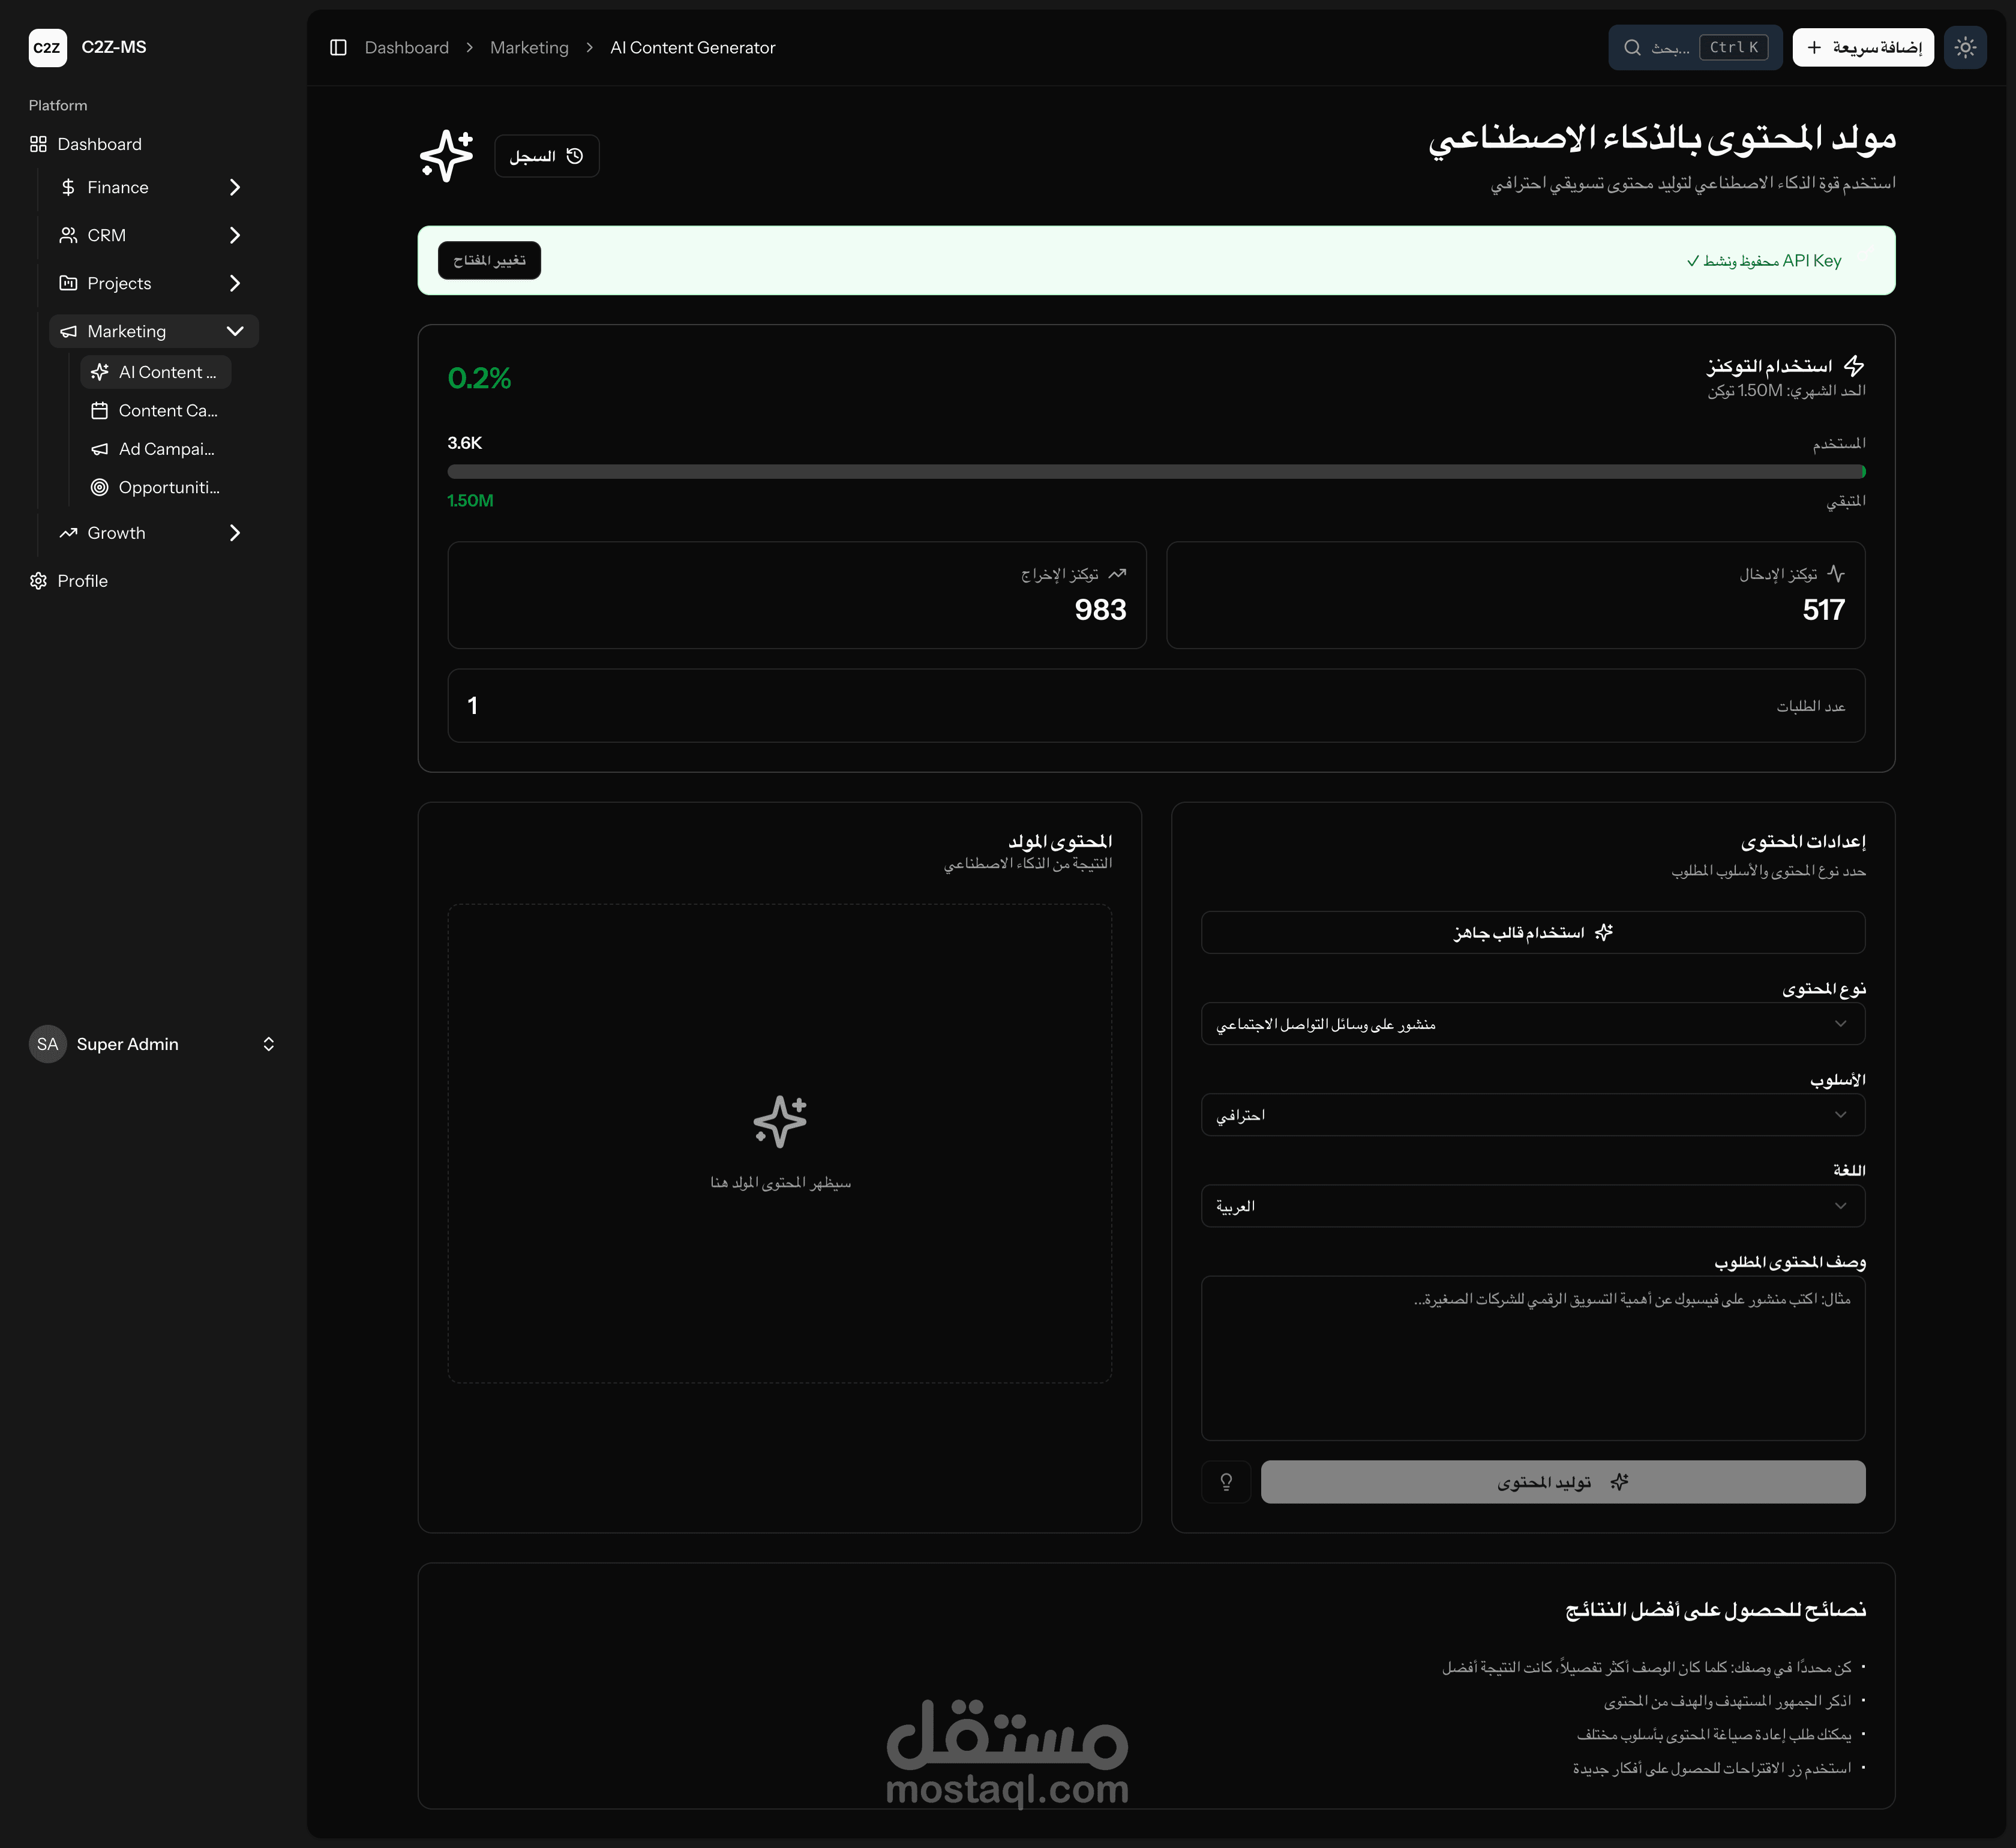Open the Profile settings gear item
Viewport: 2016px width, 1848px height.
[82, 581]
